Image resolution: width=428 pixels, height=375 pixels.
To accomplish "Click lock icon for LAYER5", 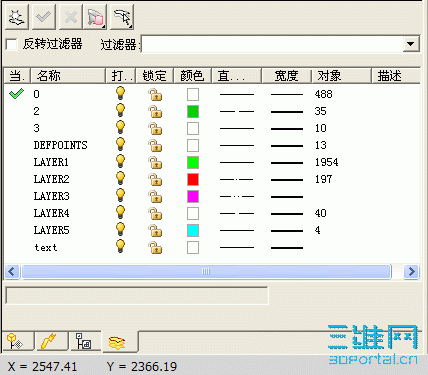I will tap(155, 230).
